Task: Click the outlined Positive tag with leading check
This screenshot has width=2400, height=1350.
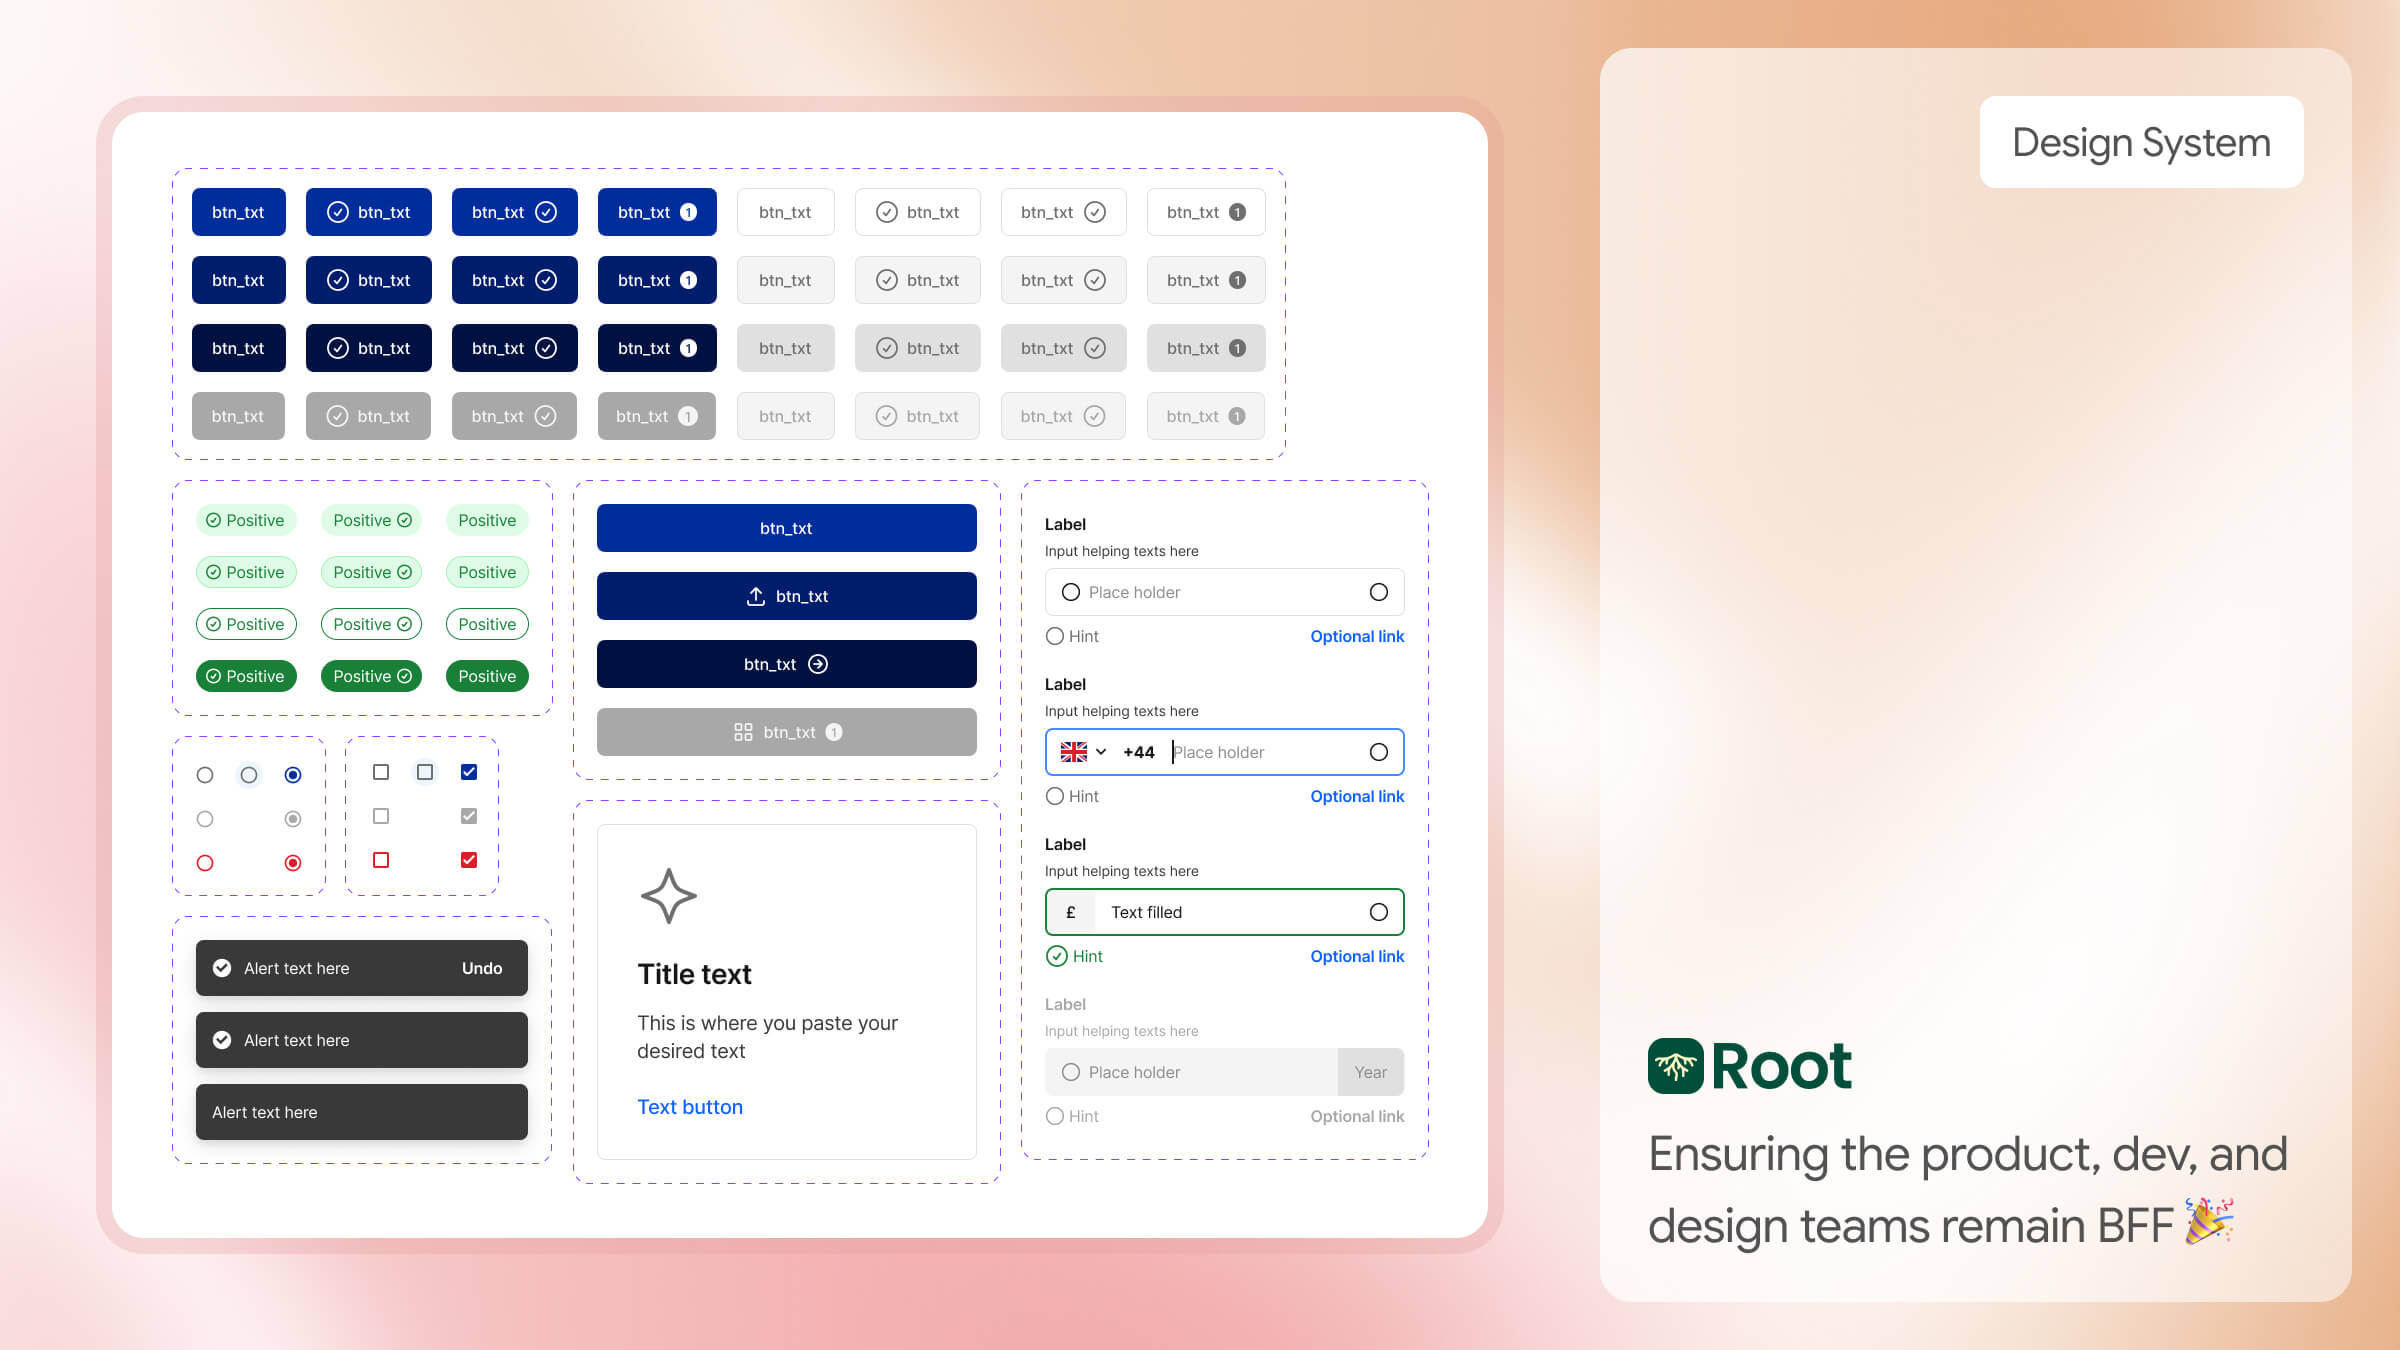Action: [246, 624]
